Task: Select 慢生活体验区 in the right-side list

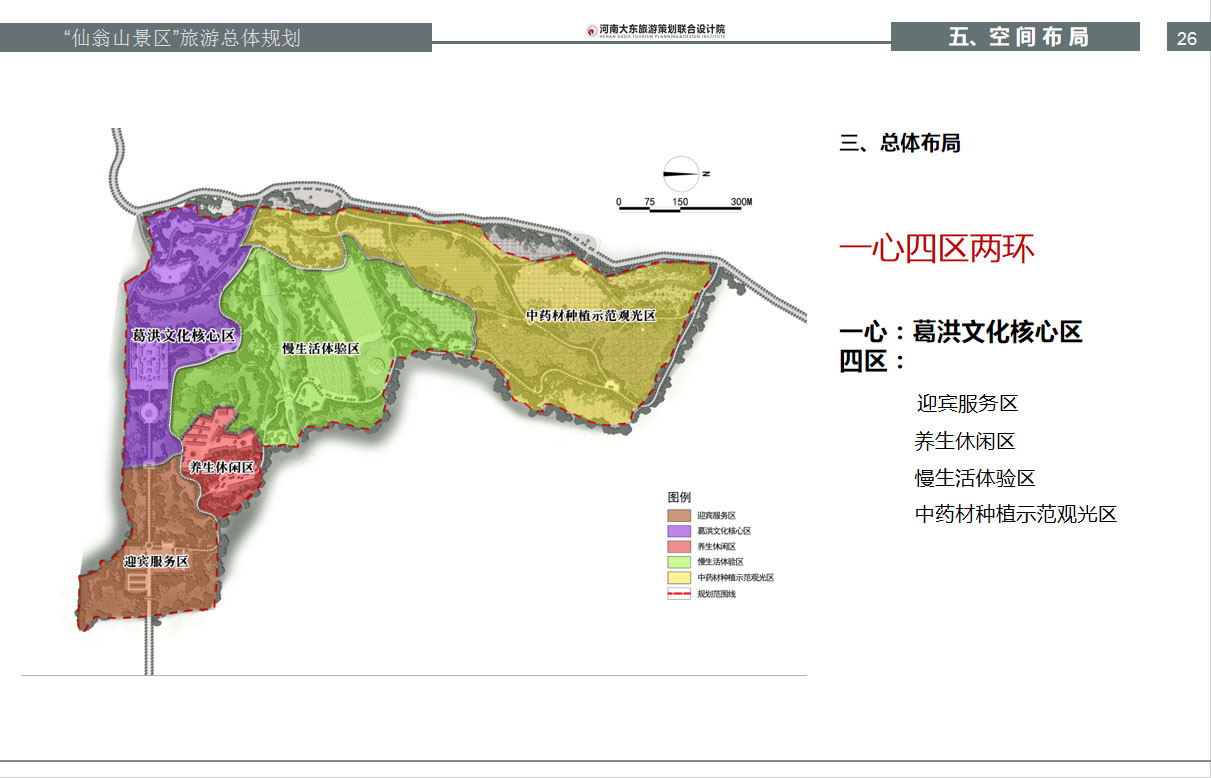Action: point(975,478)
